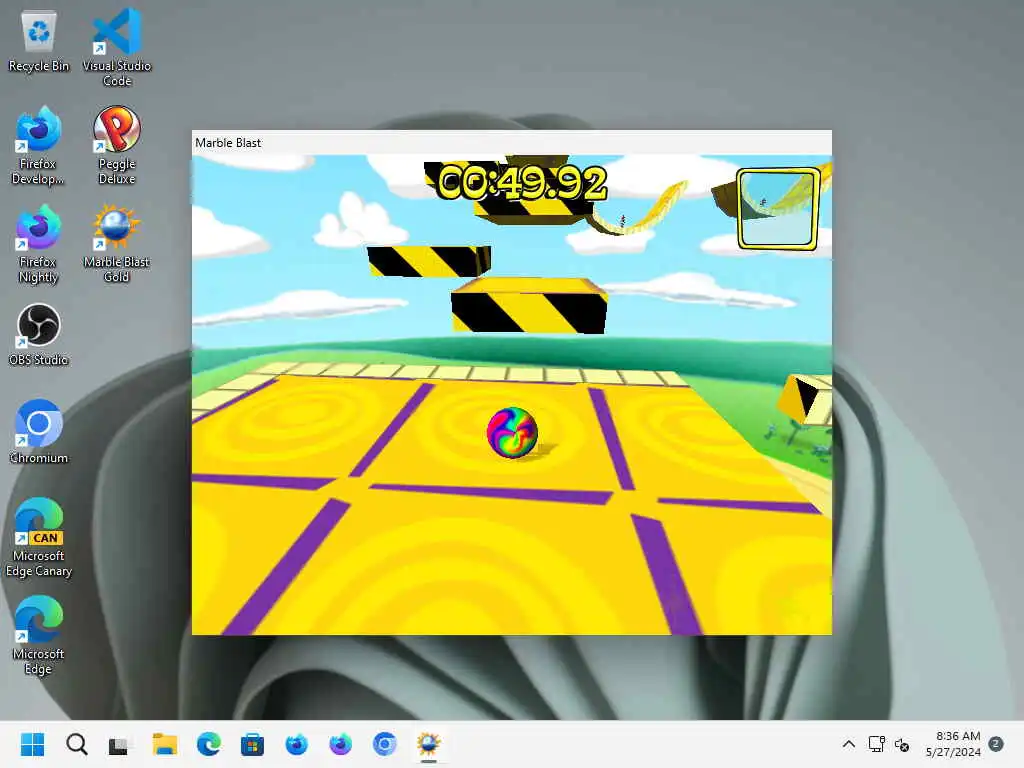Select the Chromium desktop icon
The width and height of the screenshot is (1024, 768).
pos(39,432)
